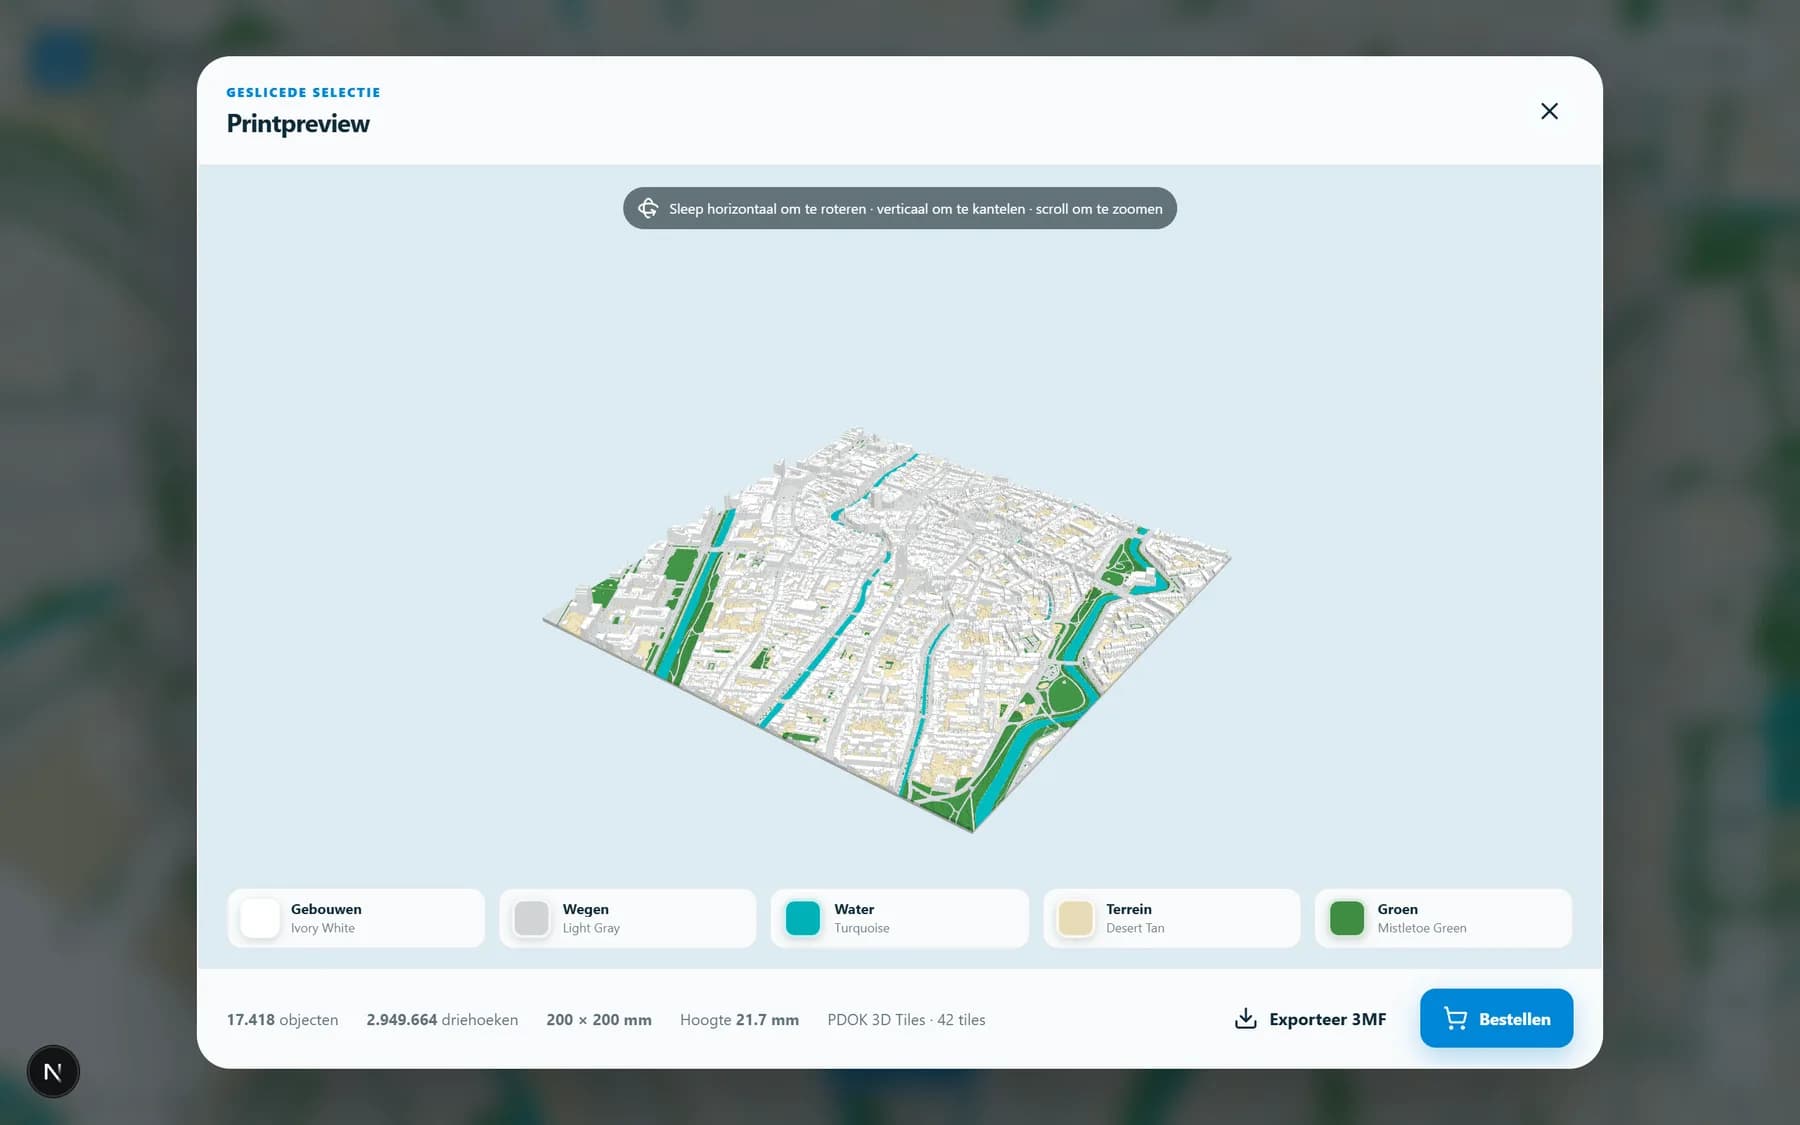Select the Gebouwen label text
This screenshot has width=1800, height=1125.
326,909
